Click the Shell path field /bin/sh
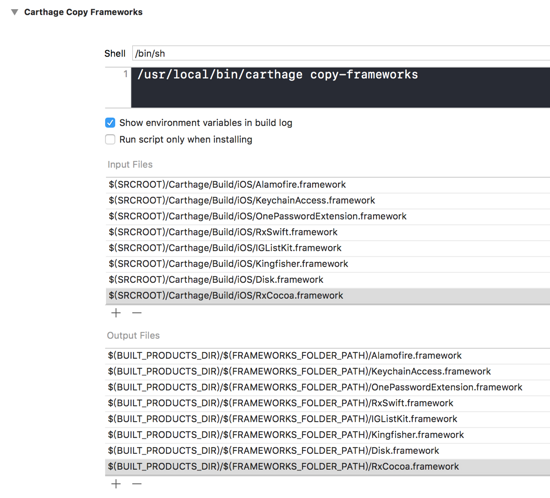Screen dimensions: 550x498 coord(341,53)
